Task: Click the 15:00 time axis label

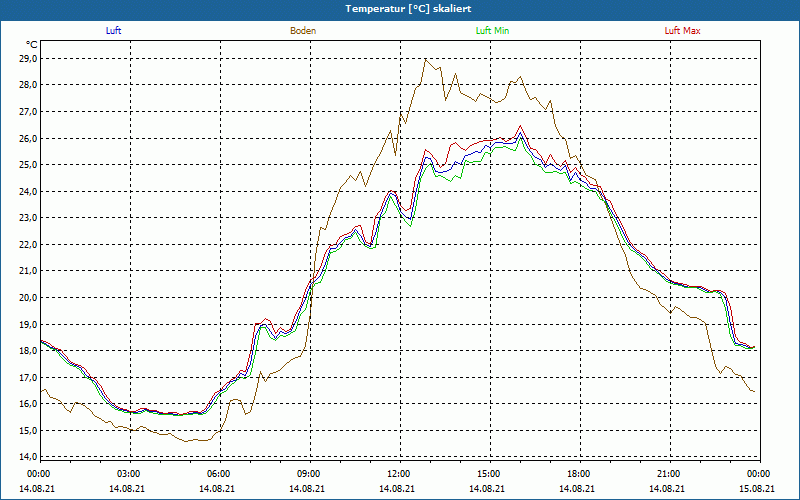Action: (489, 474)
